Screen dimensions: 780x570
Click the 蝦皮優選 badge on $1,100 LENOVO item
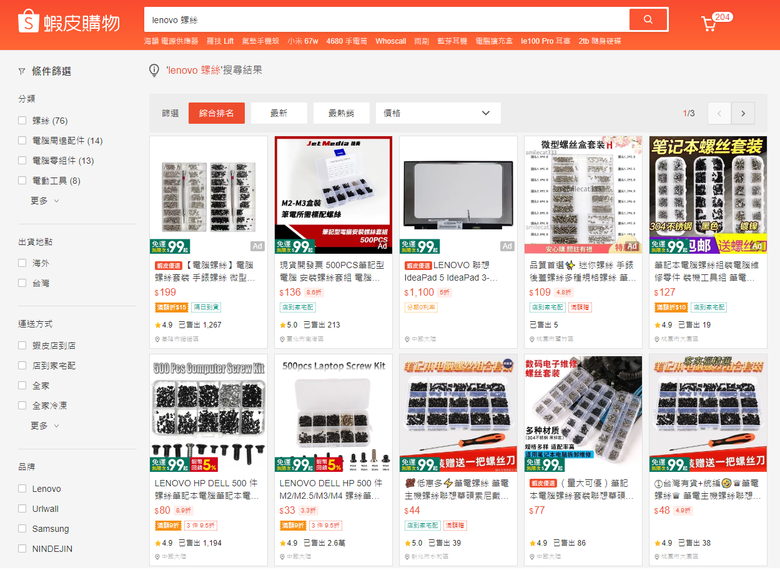click(418, 266)
